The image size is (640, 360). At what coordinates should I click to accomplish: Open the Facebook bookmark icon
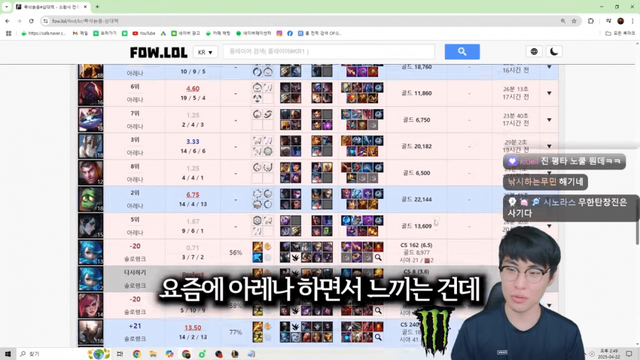[x=290, y=33]
